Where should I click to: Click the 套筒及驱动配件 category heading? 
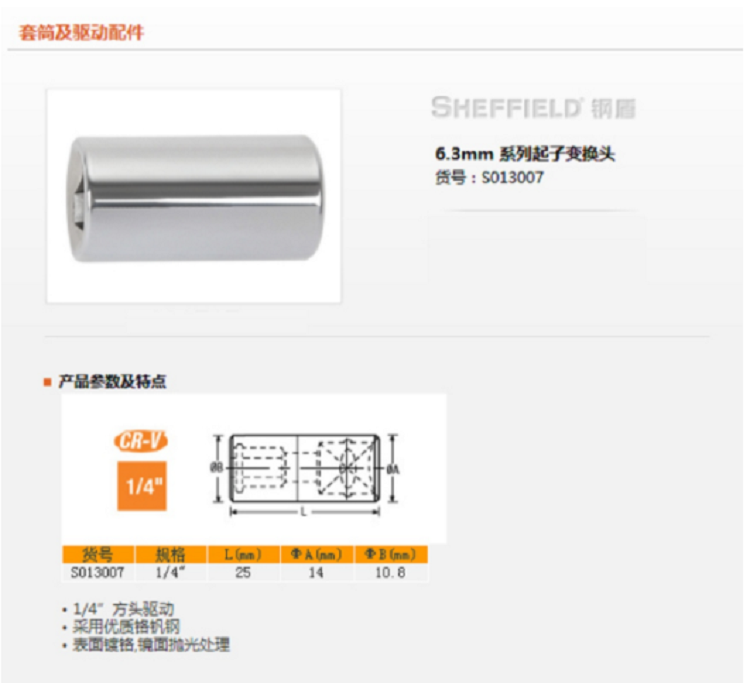point(81,33)
